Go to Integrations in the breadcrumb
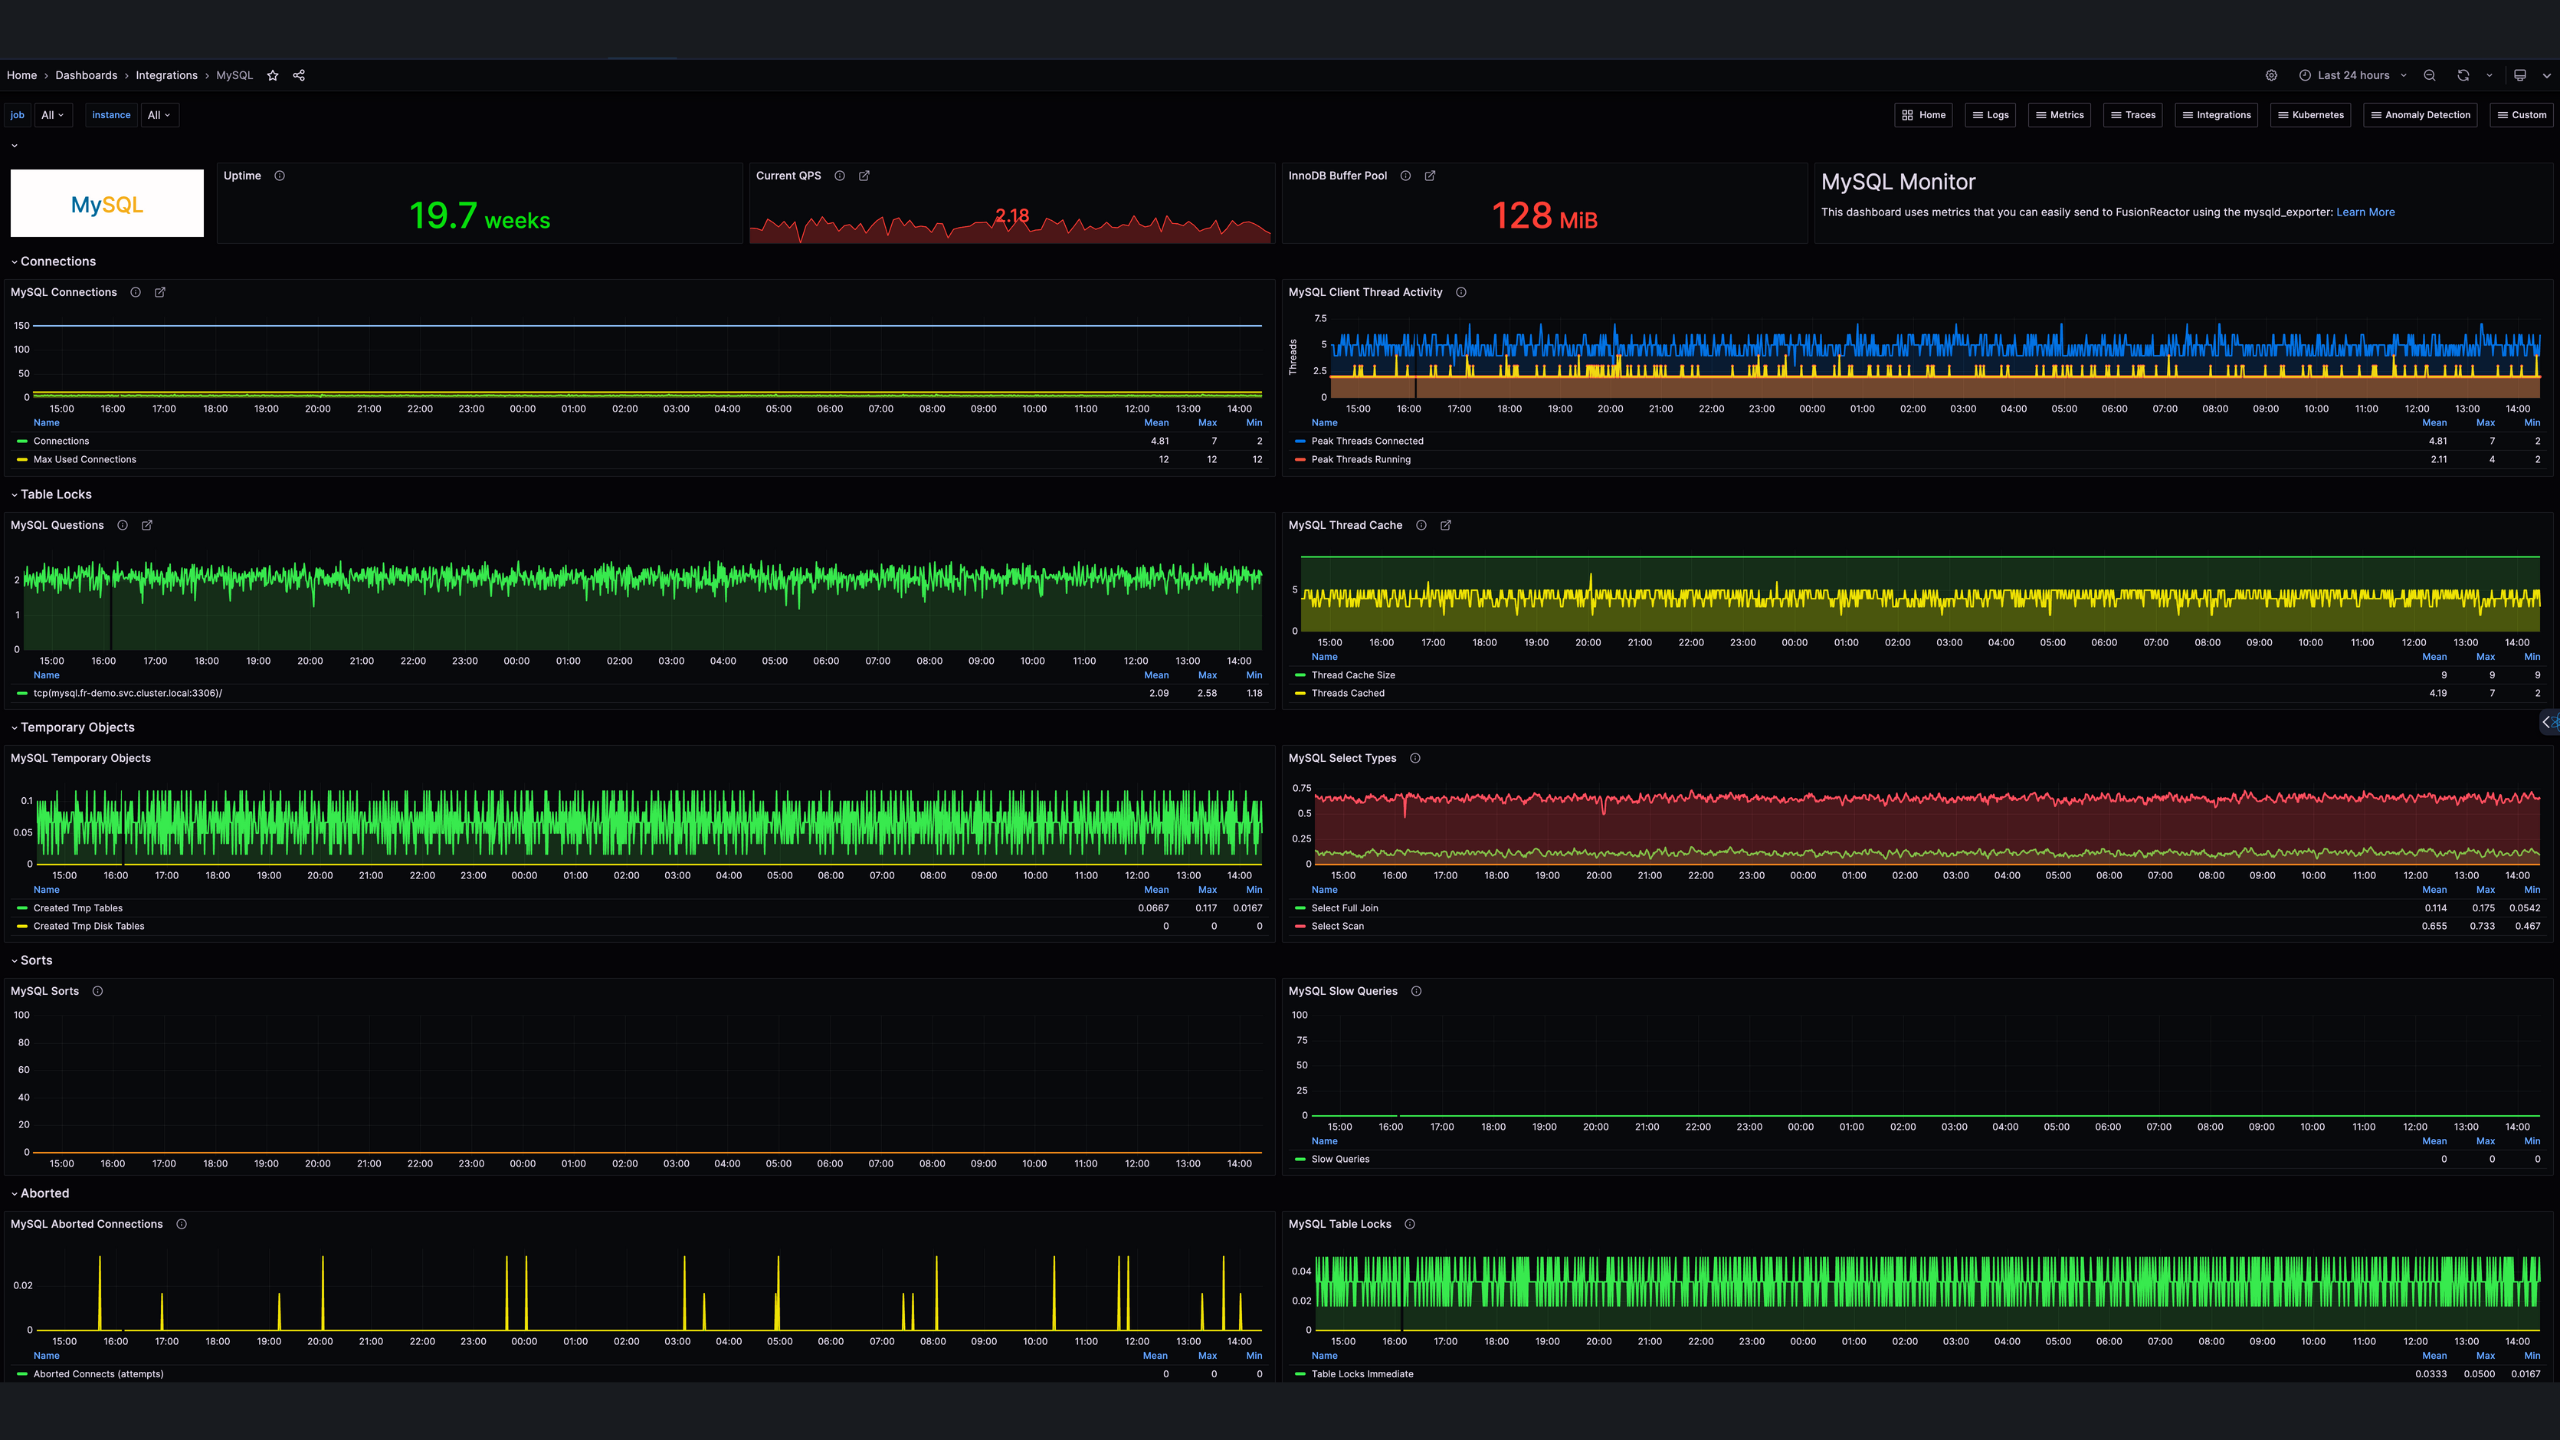Viewport: 2560px width, 1440px height. (x=166, y=75)
